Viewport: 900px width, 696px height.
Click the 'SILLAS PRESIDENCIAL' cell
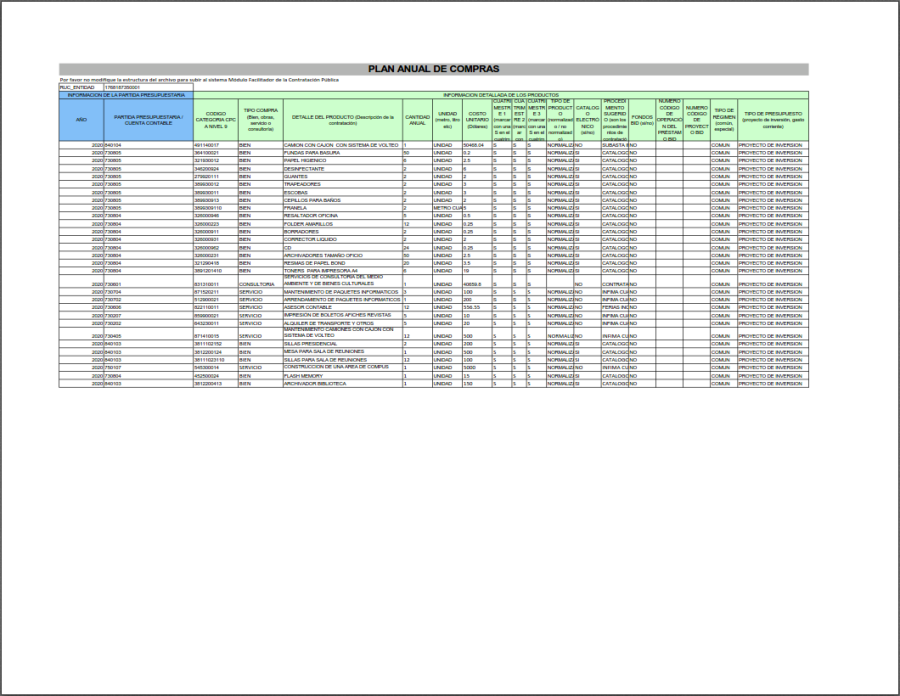343,344
